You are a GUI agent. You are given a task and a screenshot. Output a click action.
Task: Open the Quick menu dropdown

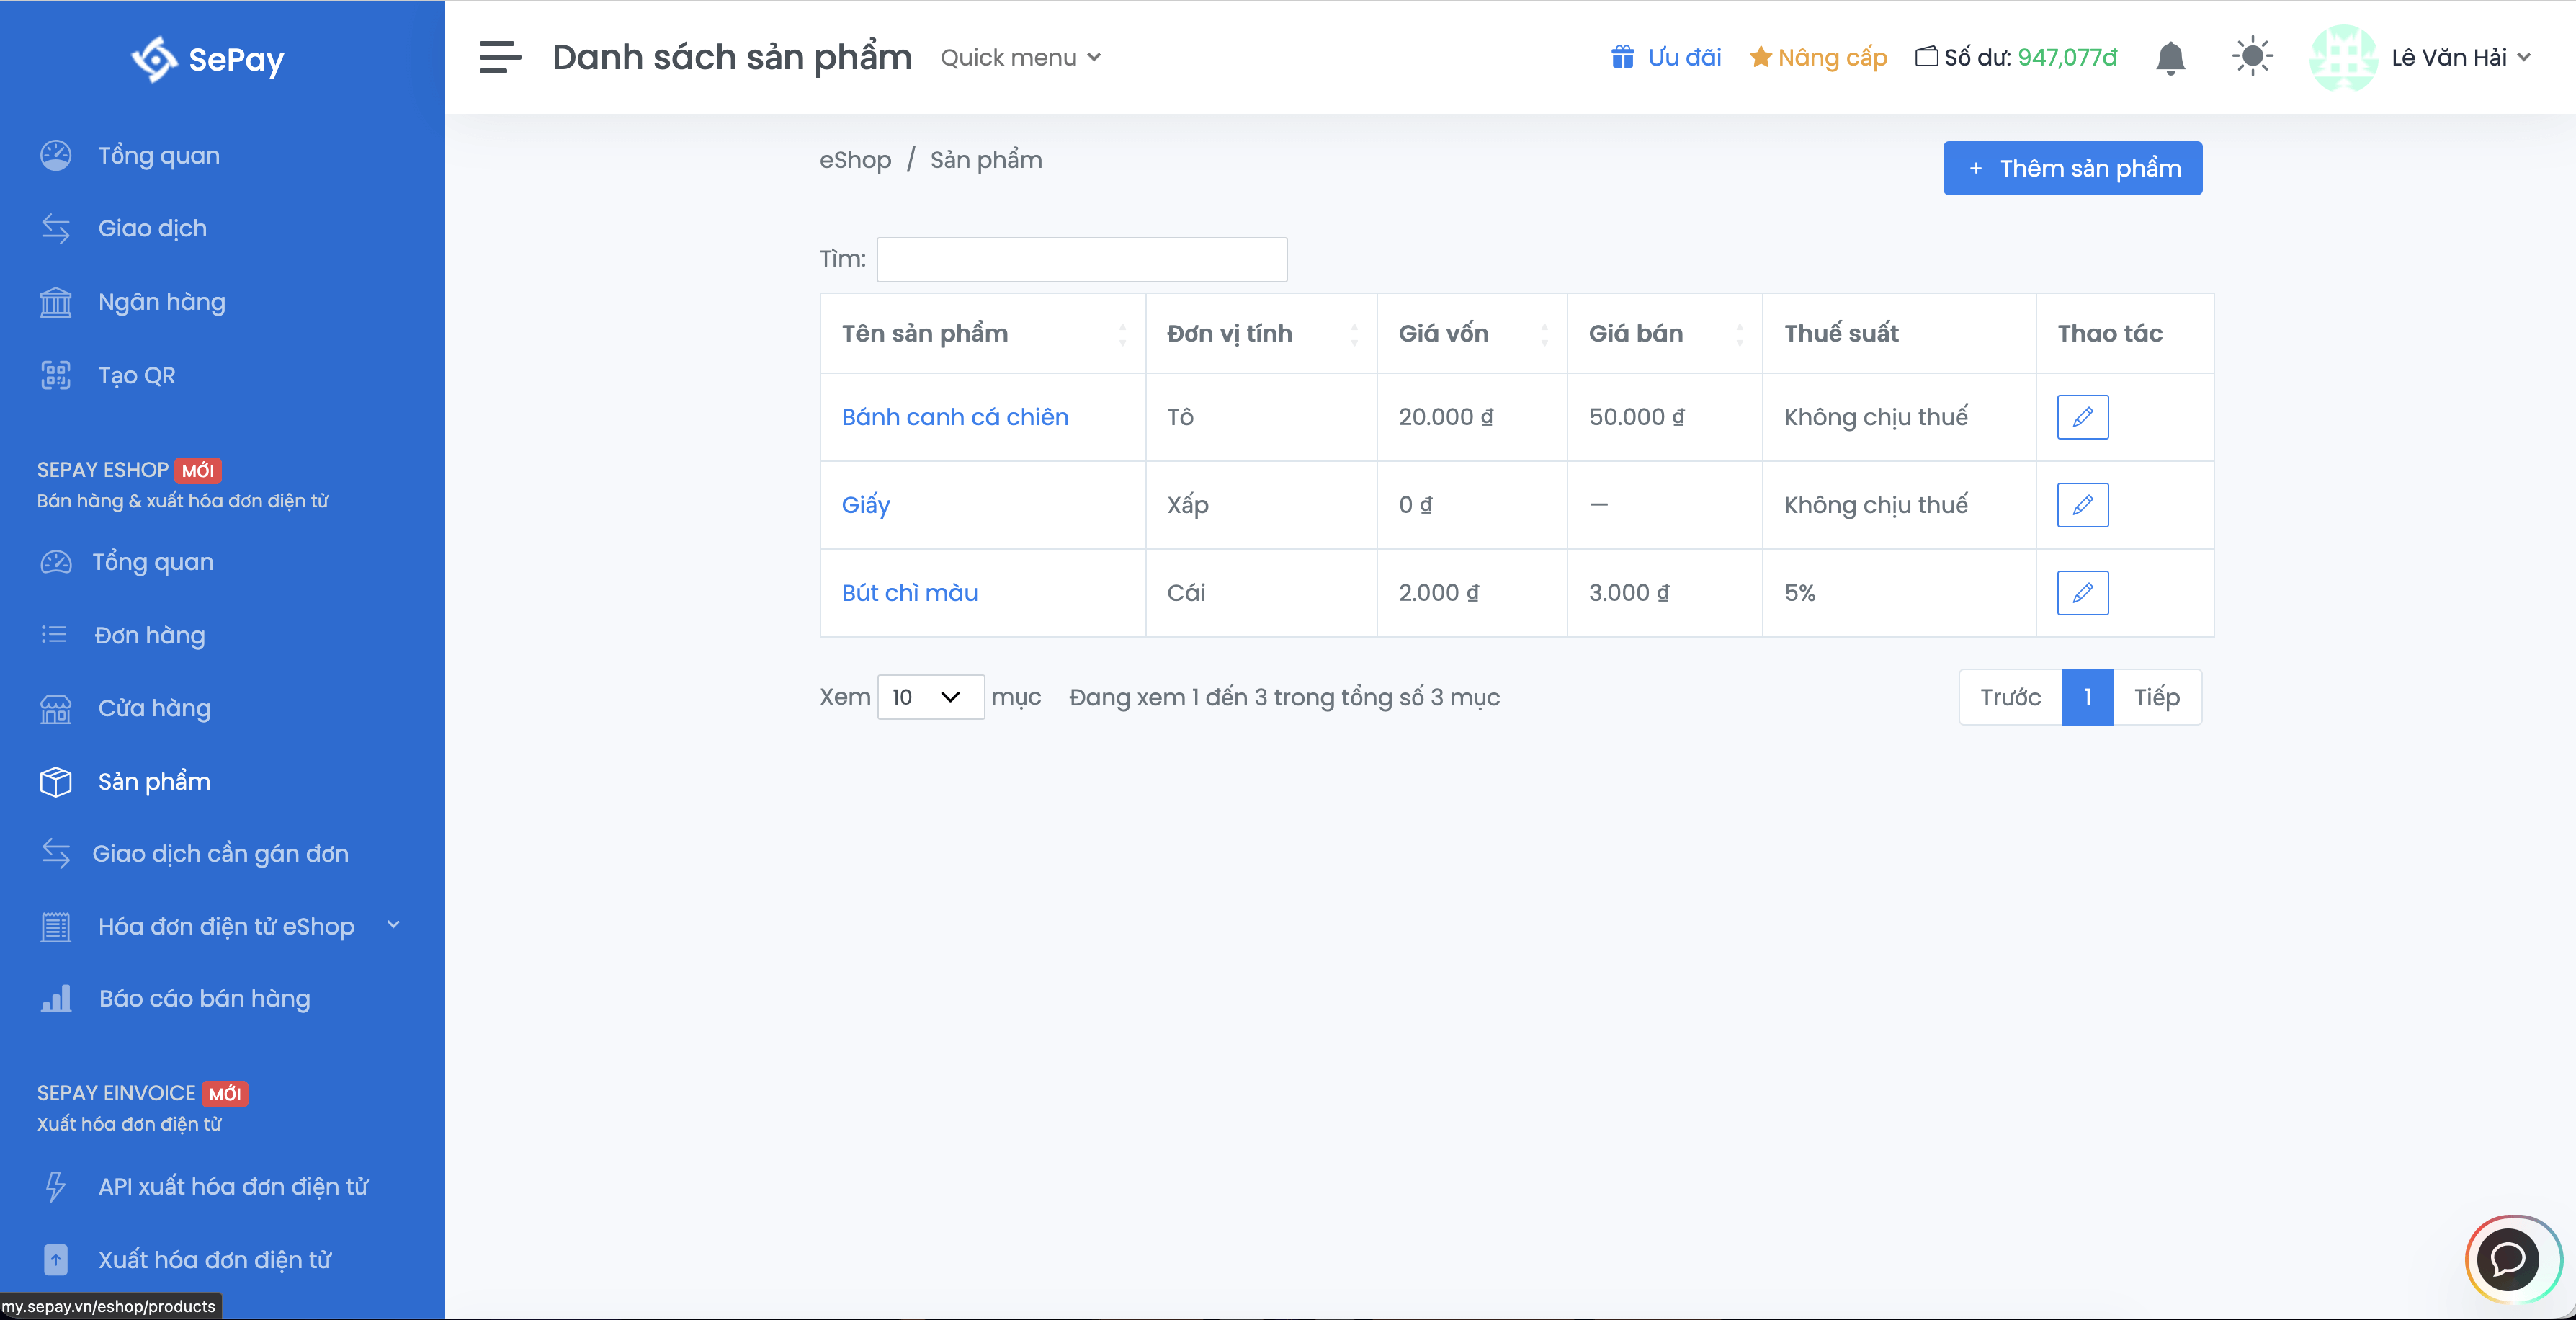point(1020,58)
